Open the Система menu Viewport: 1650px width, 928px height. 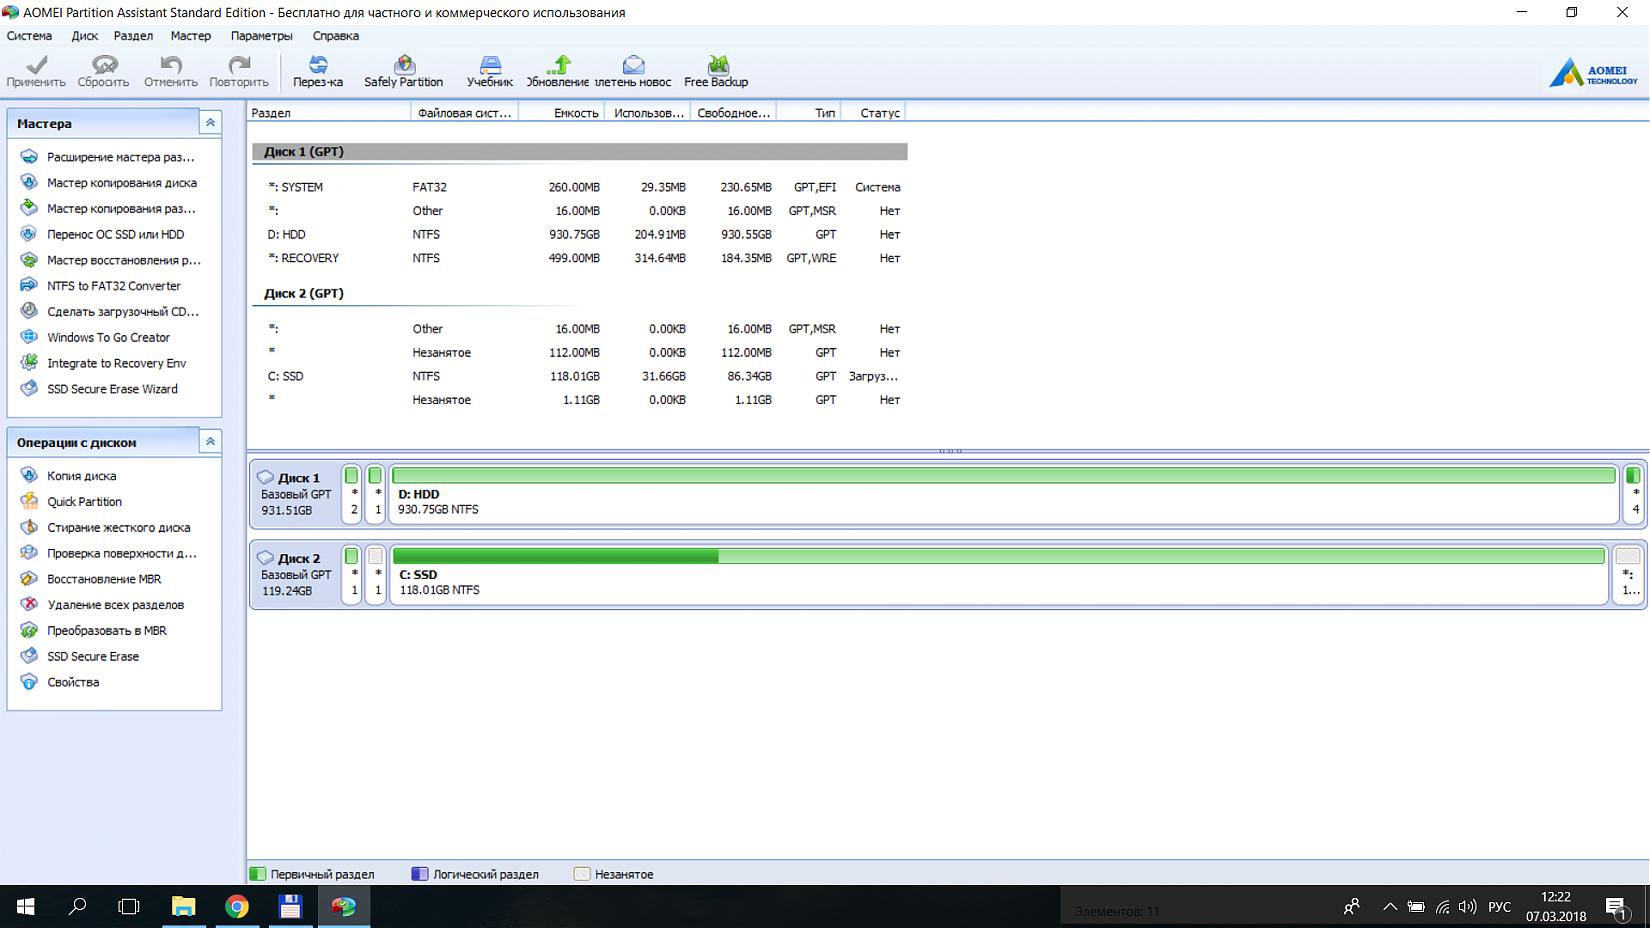click(x=29, y=36)
